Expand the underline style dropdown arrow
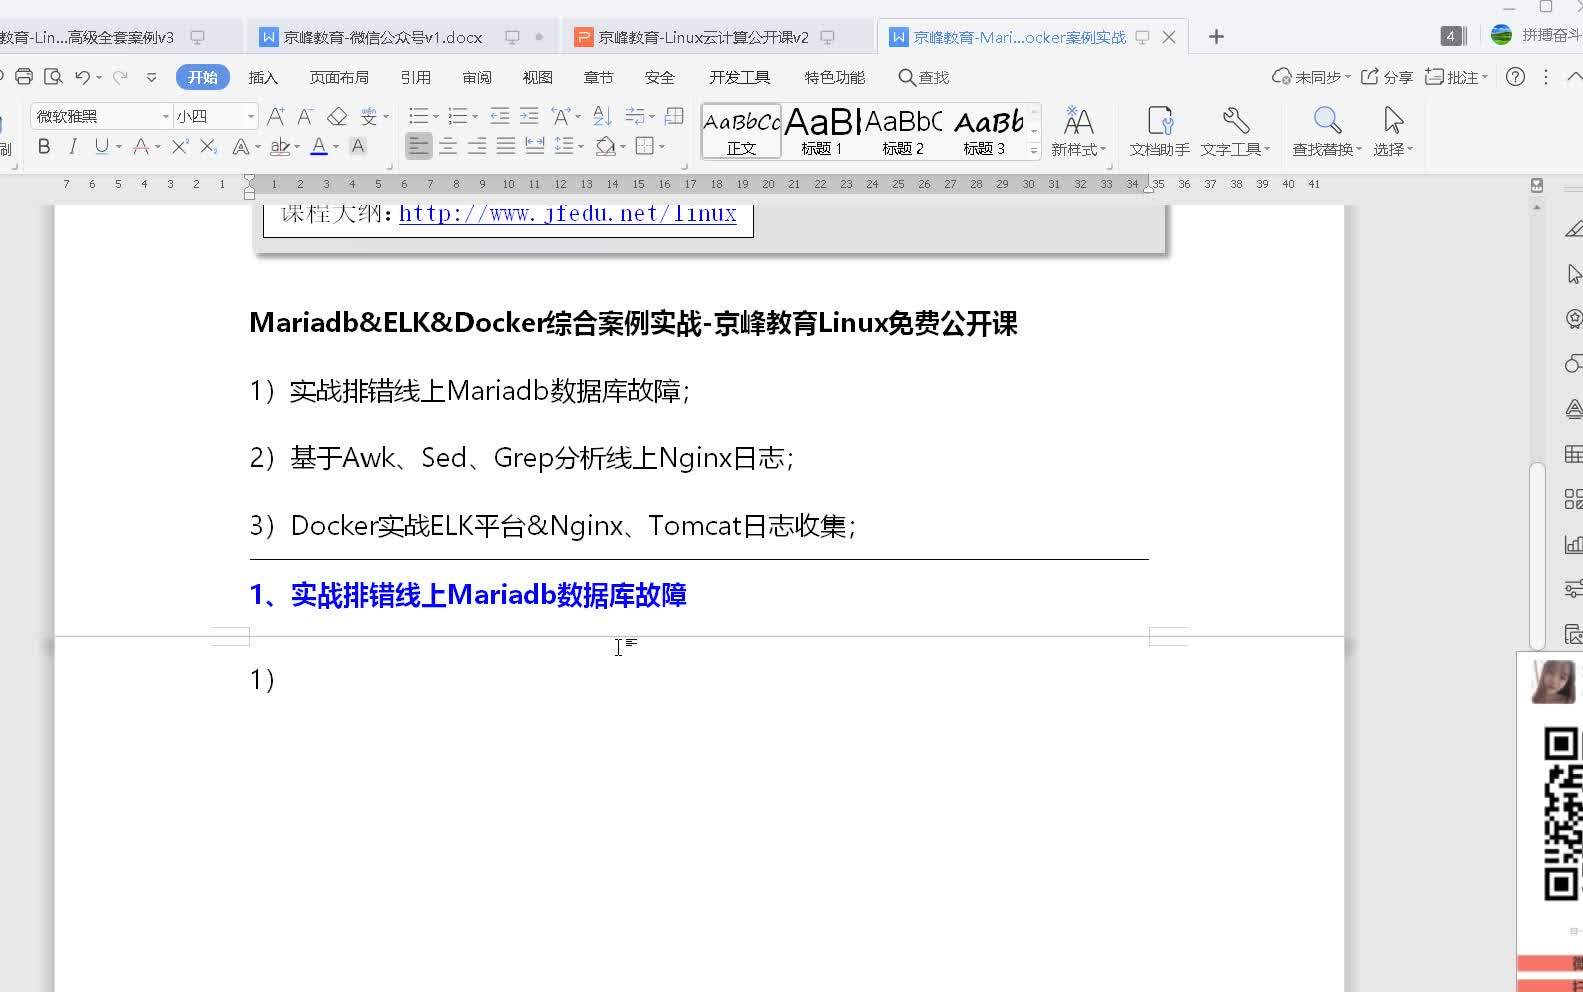The image size is (1583, 992). tap(119, 148)
